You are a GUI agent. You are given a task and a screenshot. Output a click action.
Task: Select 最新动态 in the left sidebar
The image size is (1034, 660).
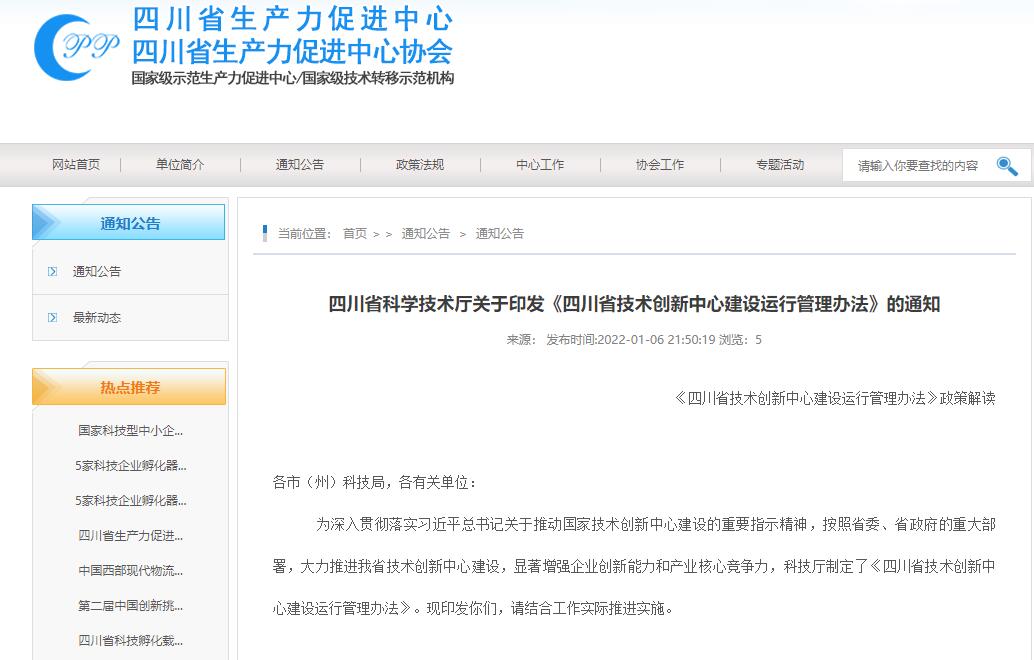pos(97,318)
